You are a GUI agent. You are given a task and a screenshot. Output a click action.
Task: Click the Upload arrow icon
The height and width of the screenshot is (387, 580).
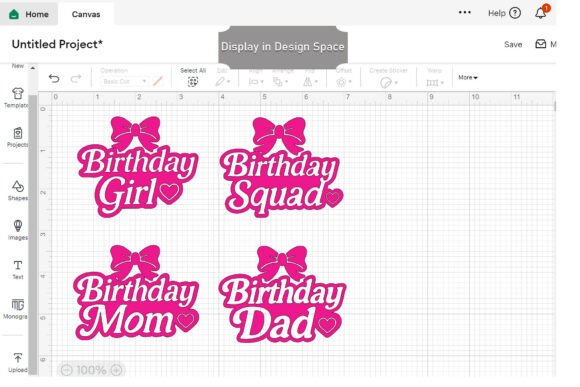coord(17,358)
